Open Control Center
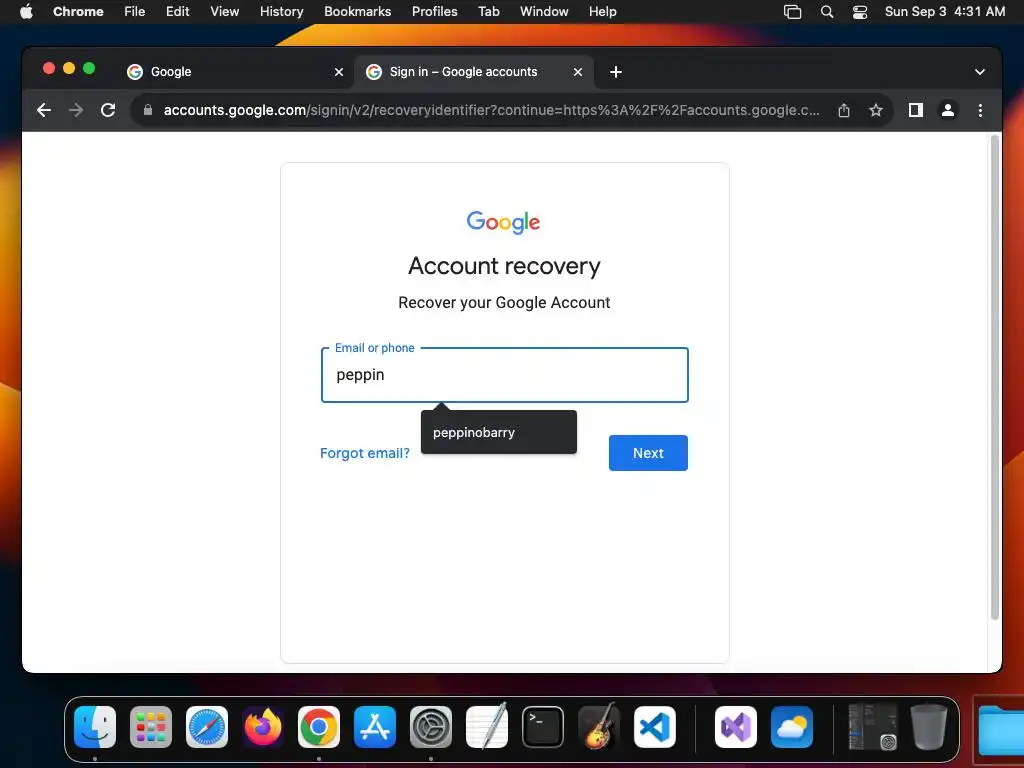1024x768 pixels. [860, 12]
